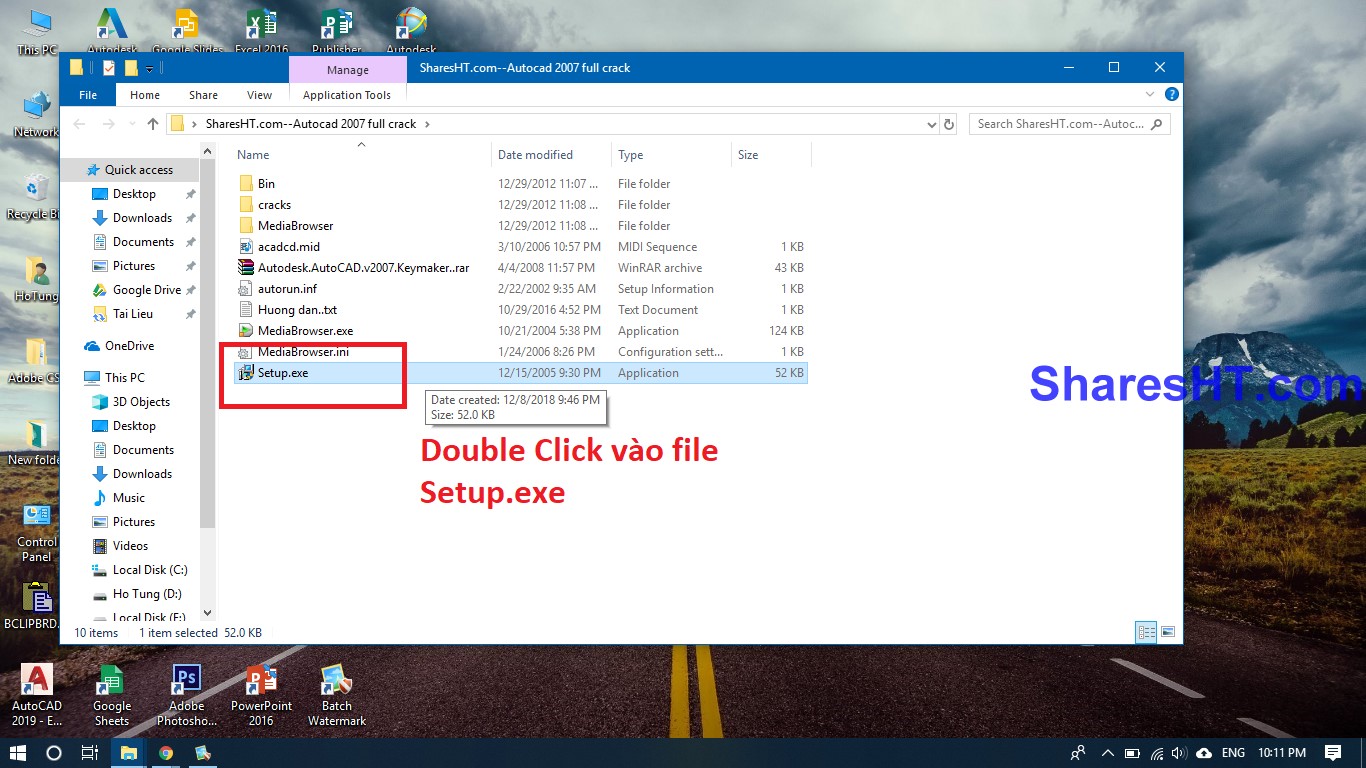Open PowerPoint 2016 desktop shortcut
This screenshot has height=768, width=1366.
click(x=262, y=695)
